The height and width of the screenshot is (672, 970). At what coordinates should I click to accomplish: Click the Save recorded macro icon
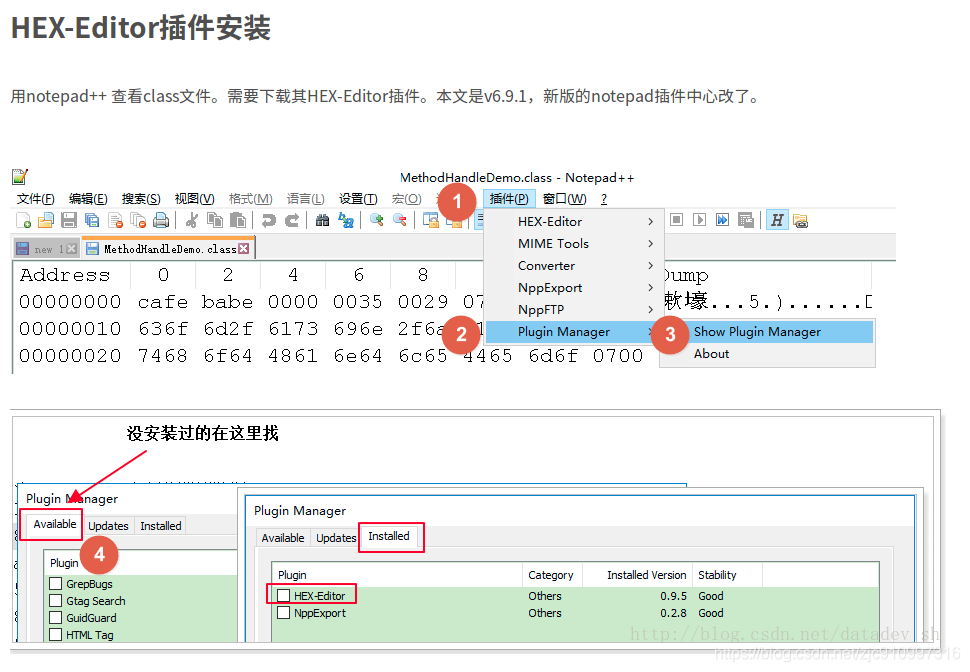(745, 220)
